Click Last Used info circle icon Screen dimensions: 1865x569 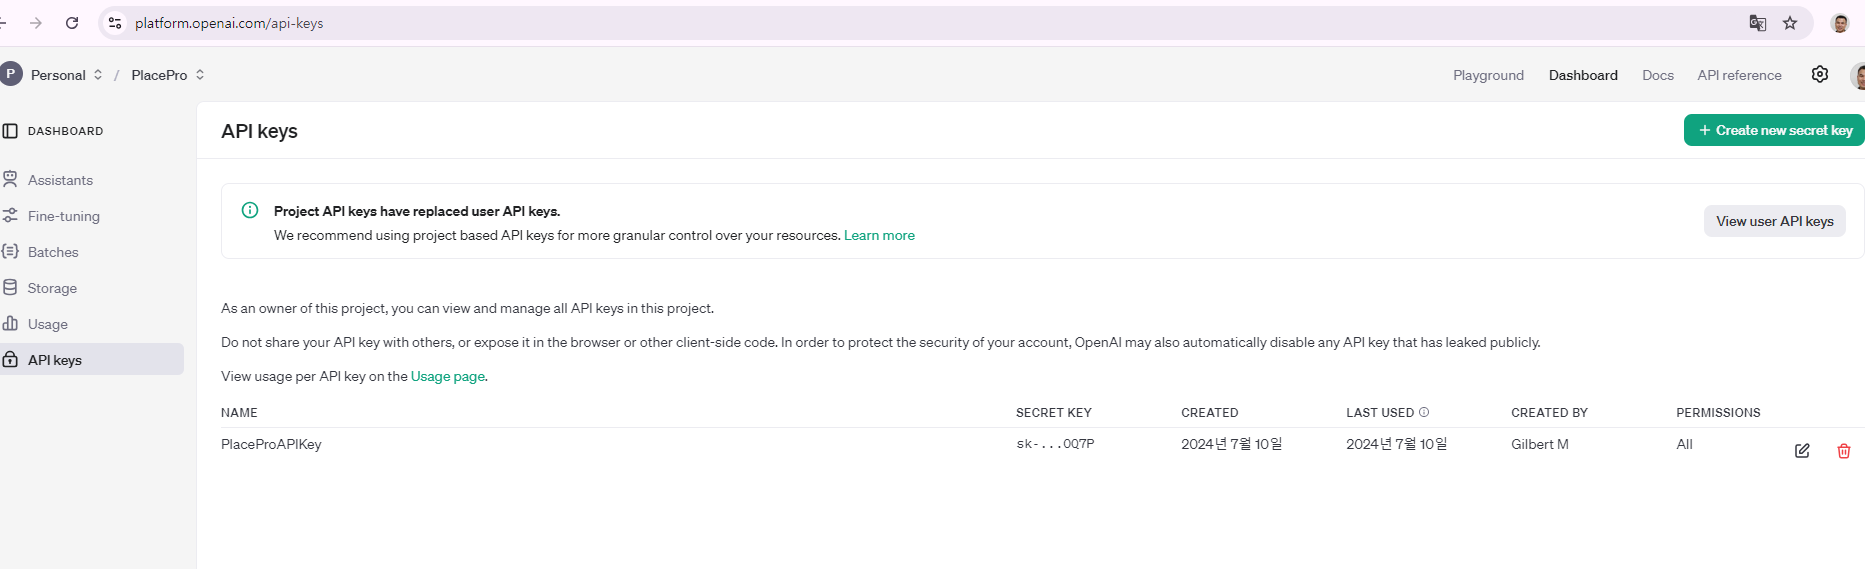1424,412
